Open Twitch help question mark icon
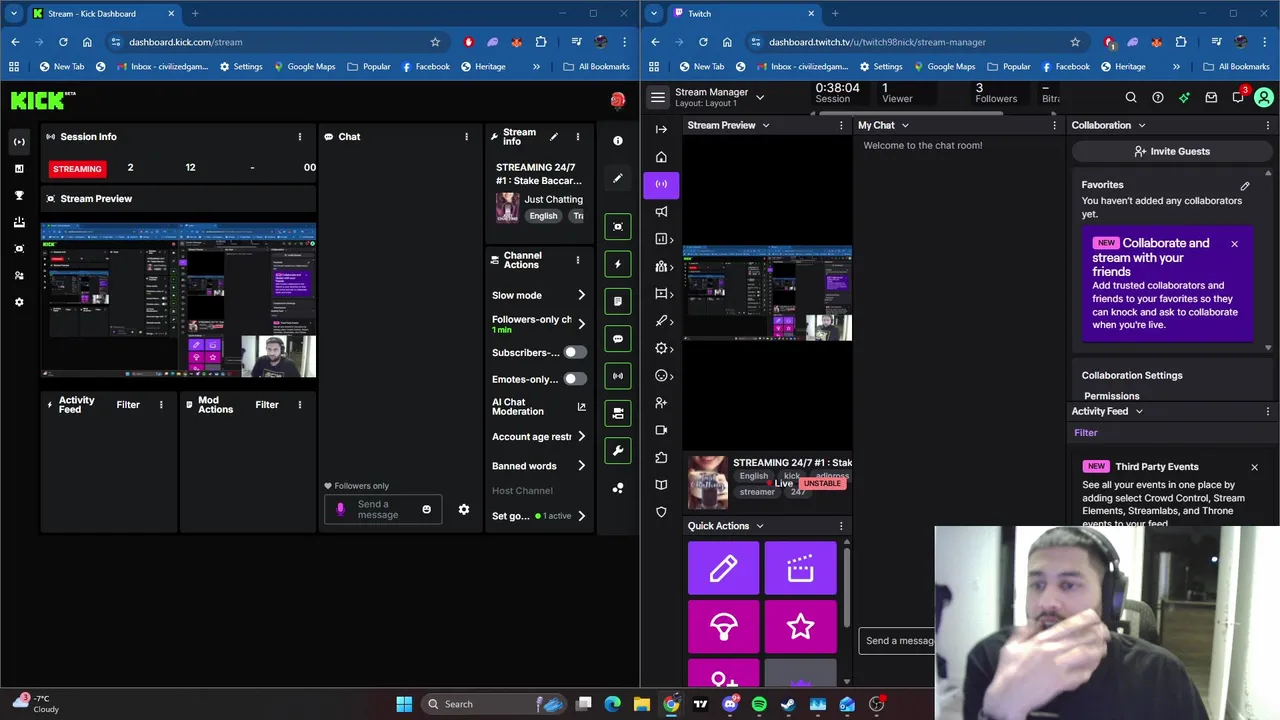This screenshot has width=1280, height=720. pyautogui.click(x=1158, y=98)
